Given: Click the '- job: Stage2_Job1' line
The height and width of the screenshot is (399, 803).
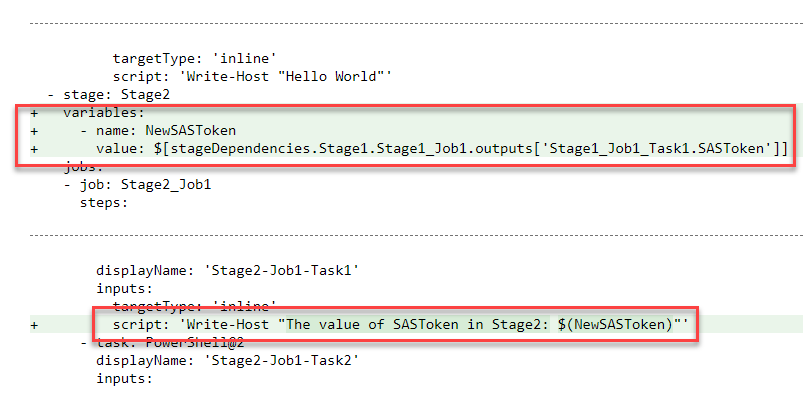Looking at the screenshot, I should (x=137, y=184).
